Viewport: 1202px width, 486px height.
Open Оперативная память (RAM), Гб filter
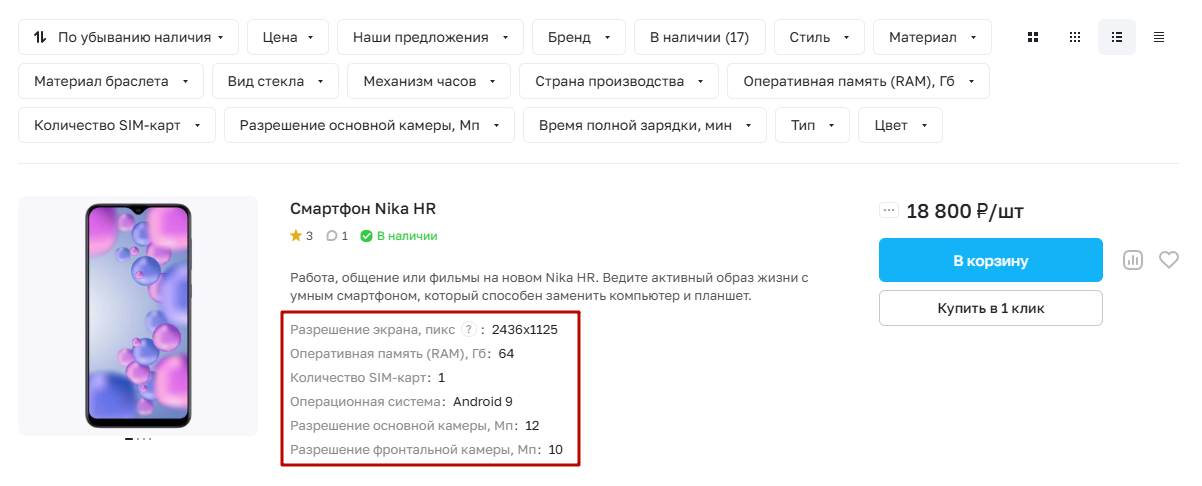(858, 81)
